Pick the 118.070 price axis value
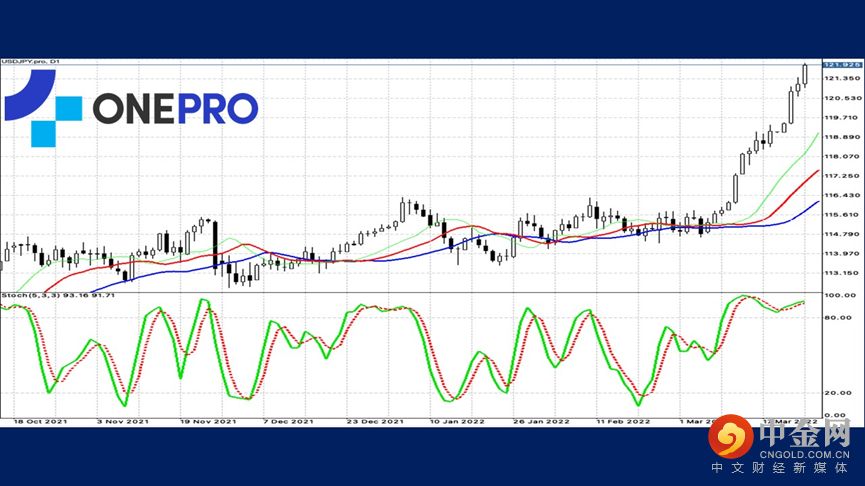Screen dimensions: 865x486 [842, 157]
